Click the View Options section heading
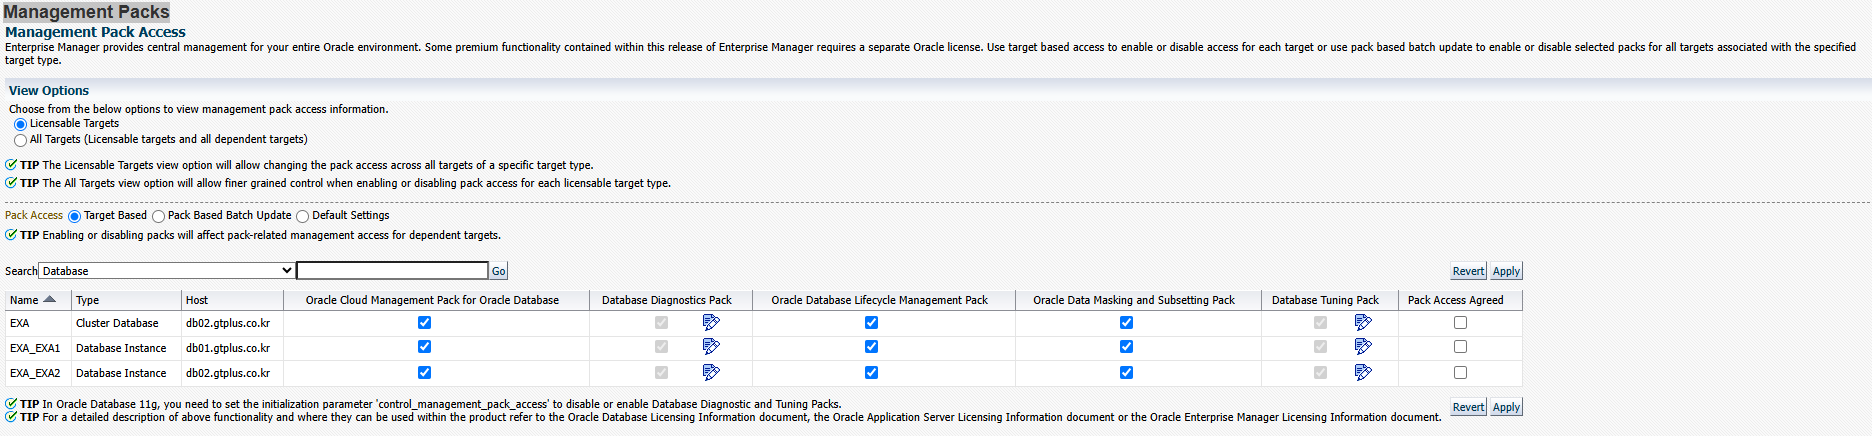 (49, 90)
